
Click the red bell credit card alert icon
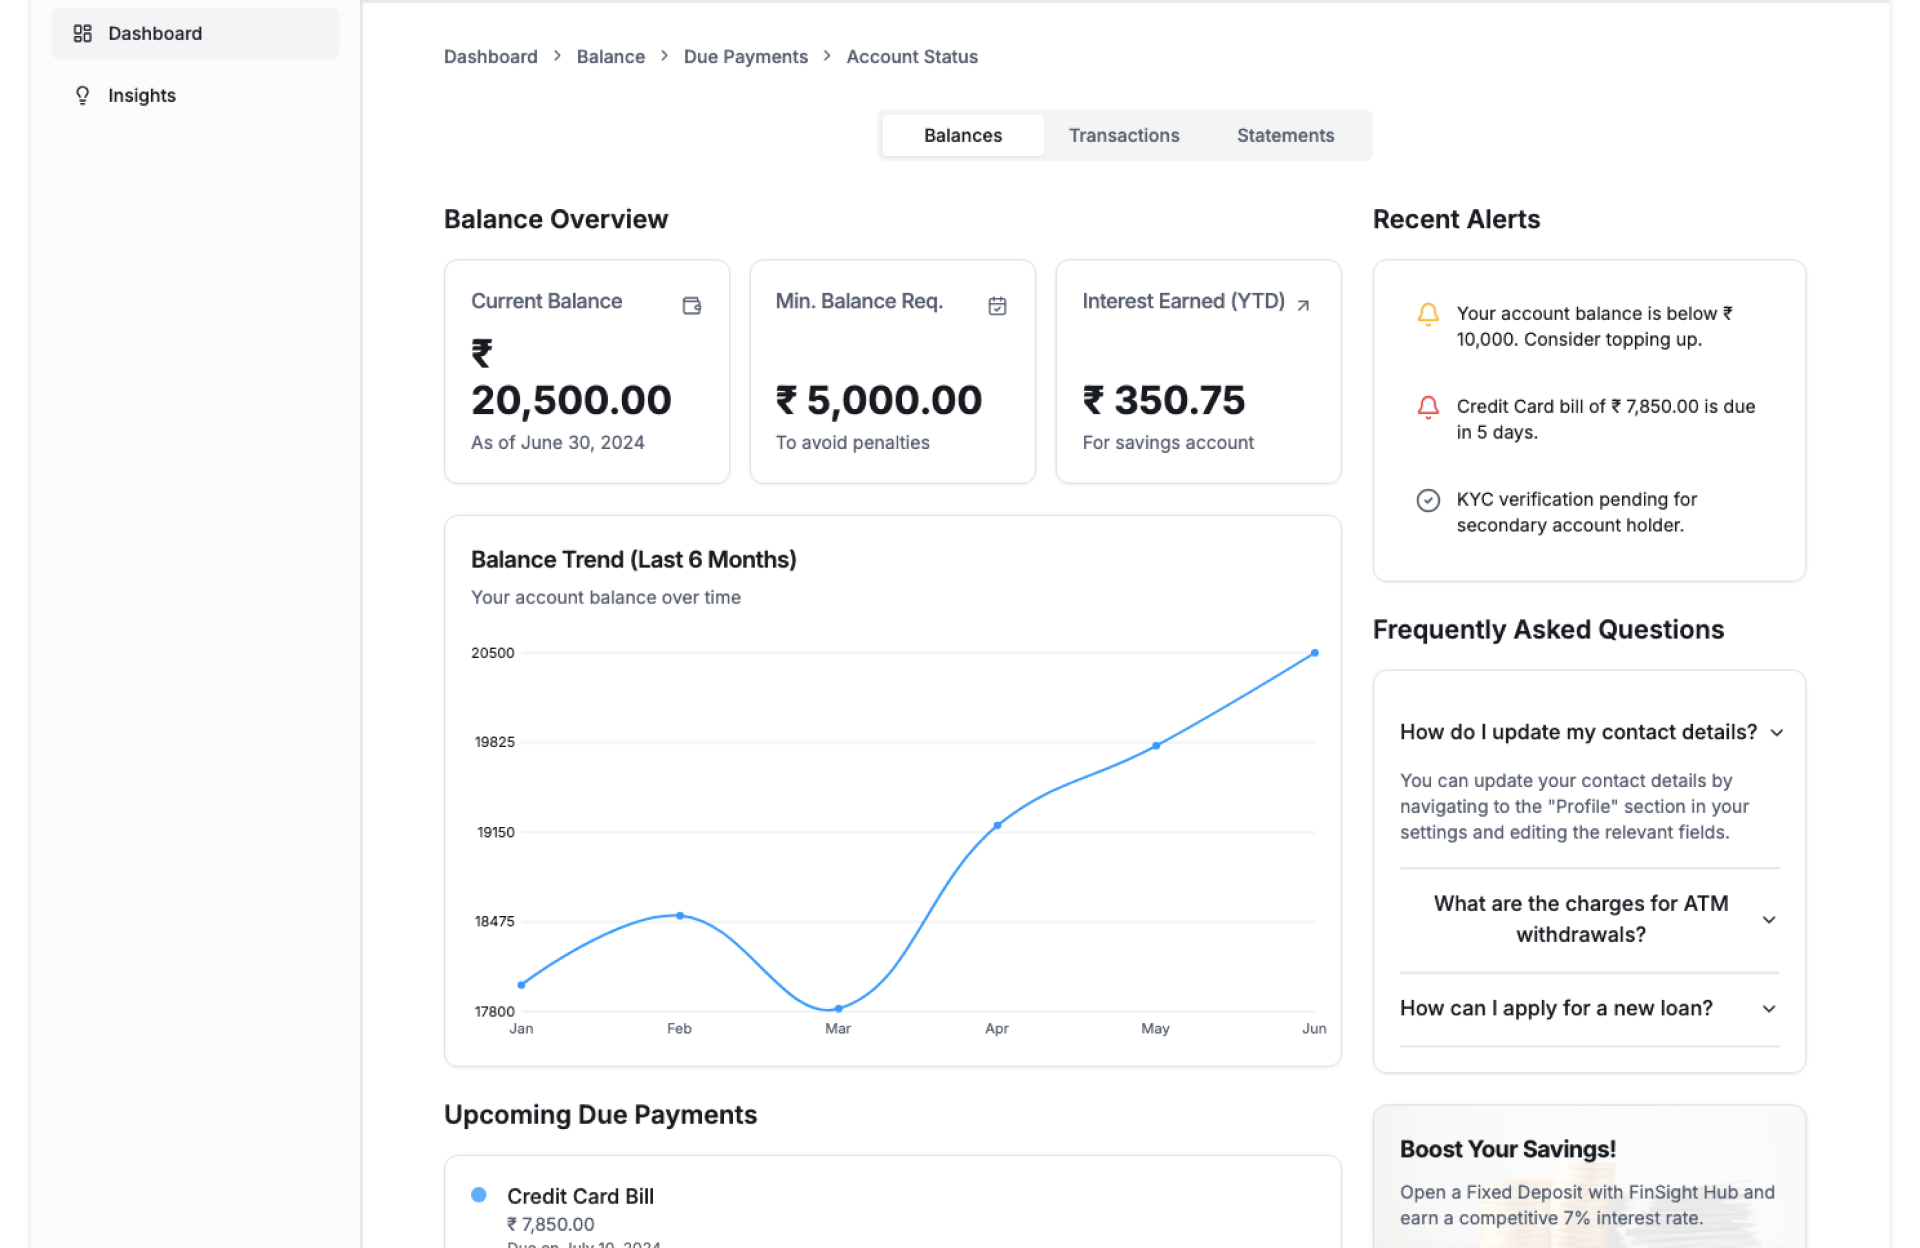click(1428, 407)
